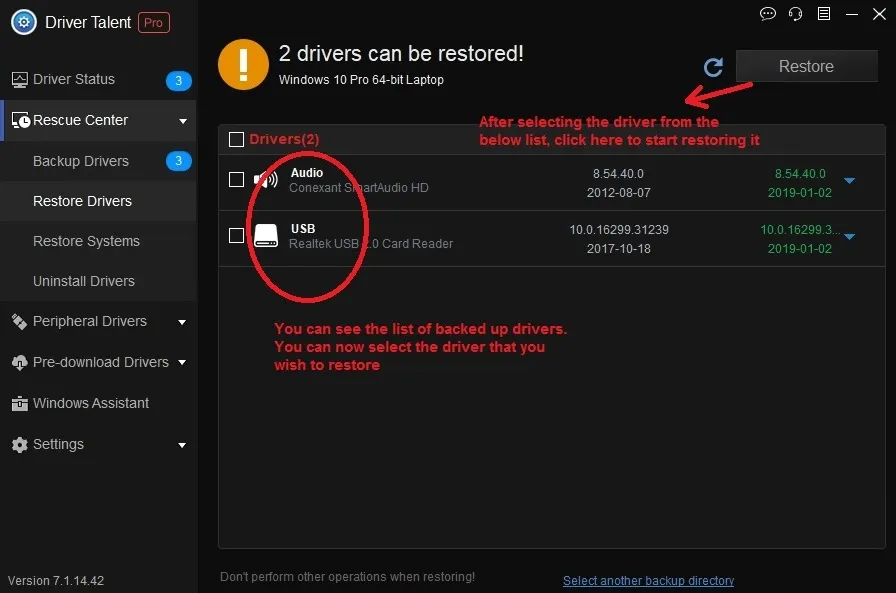Click USB driver date 2017-10-18
The image size is (896, 593).
619,249
